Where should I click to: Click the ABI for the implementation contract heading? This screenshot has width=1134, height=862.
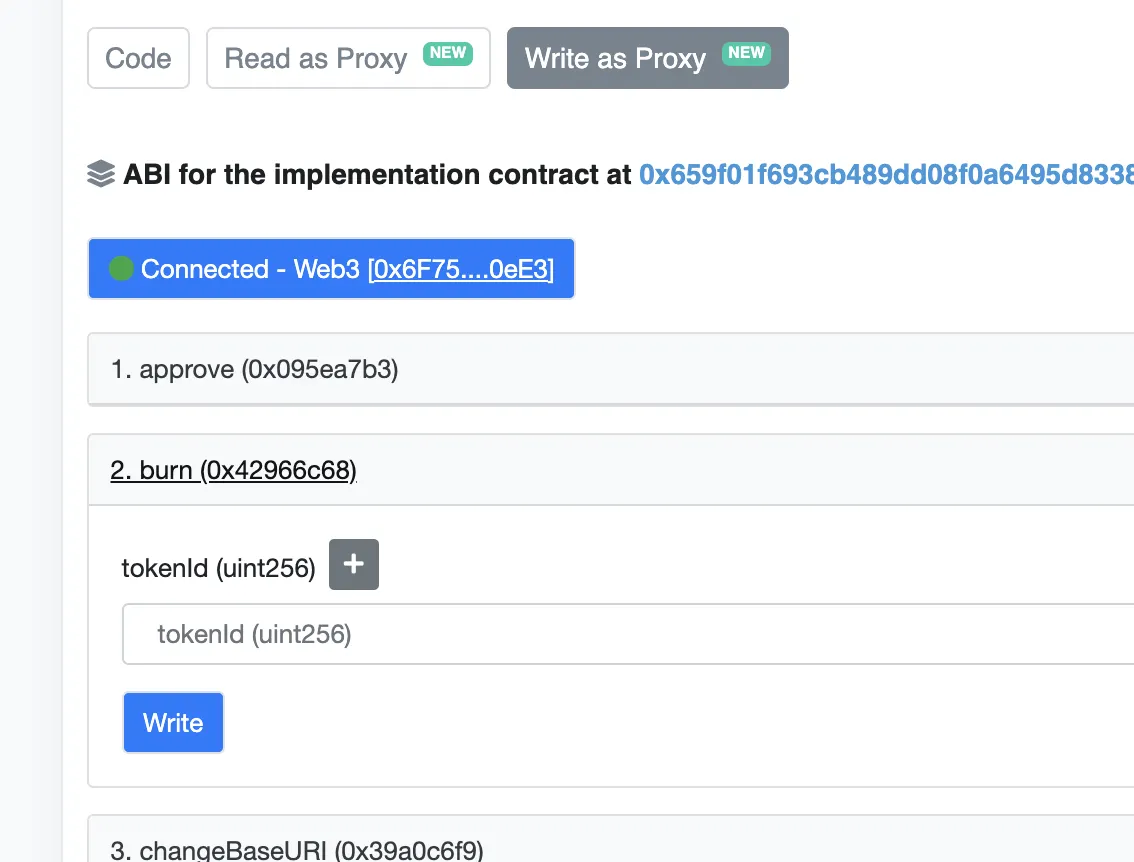378,175
